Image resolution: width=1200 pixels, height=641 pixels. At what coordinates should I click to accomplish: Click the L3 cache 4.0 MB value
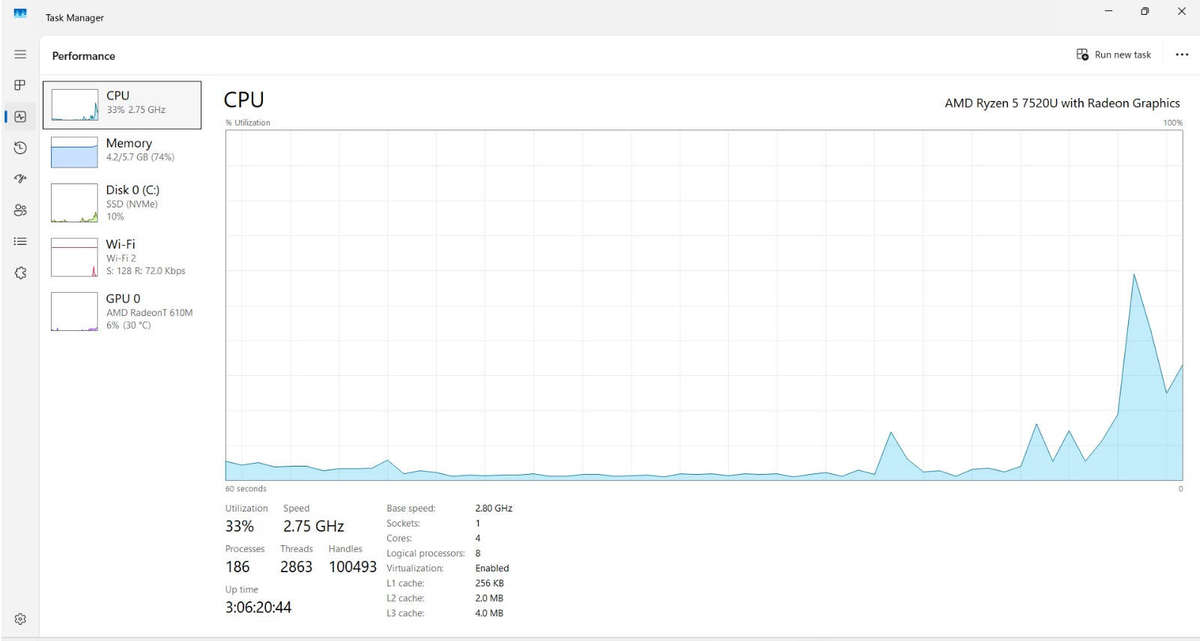coord(489,613)
